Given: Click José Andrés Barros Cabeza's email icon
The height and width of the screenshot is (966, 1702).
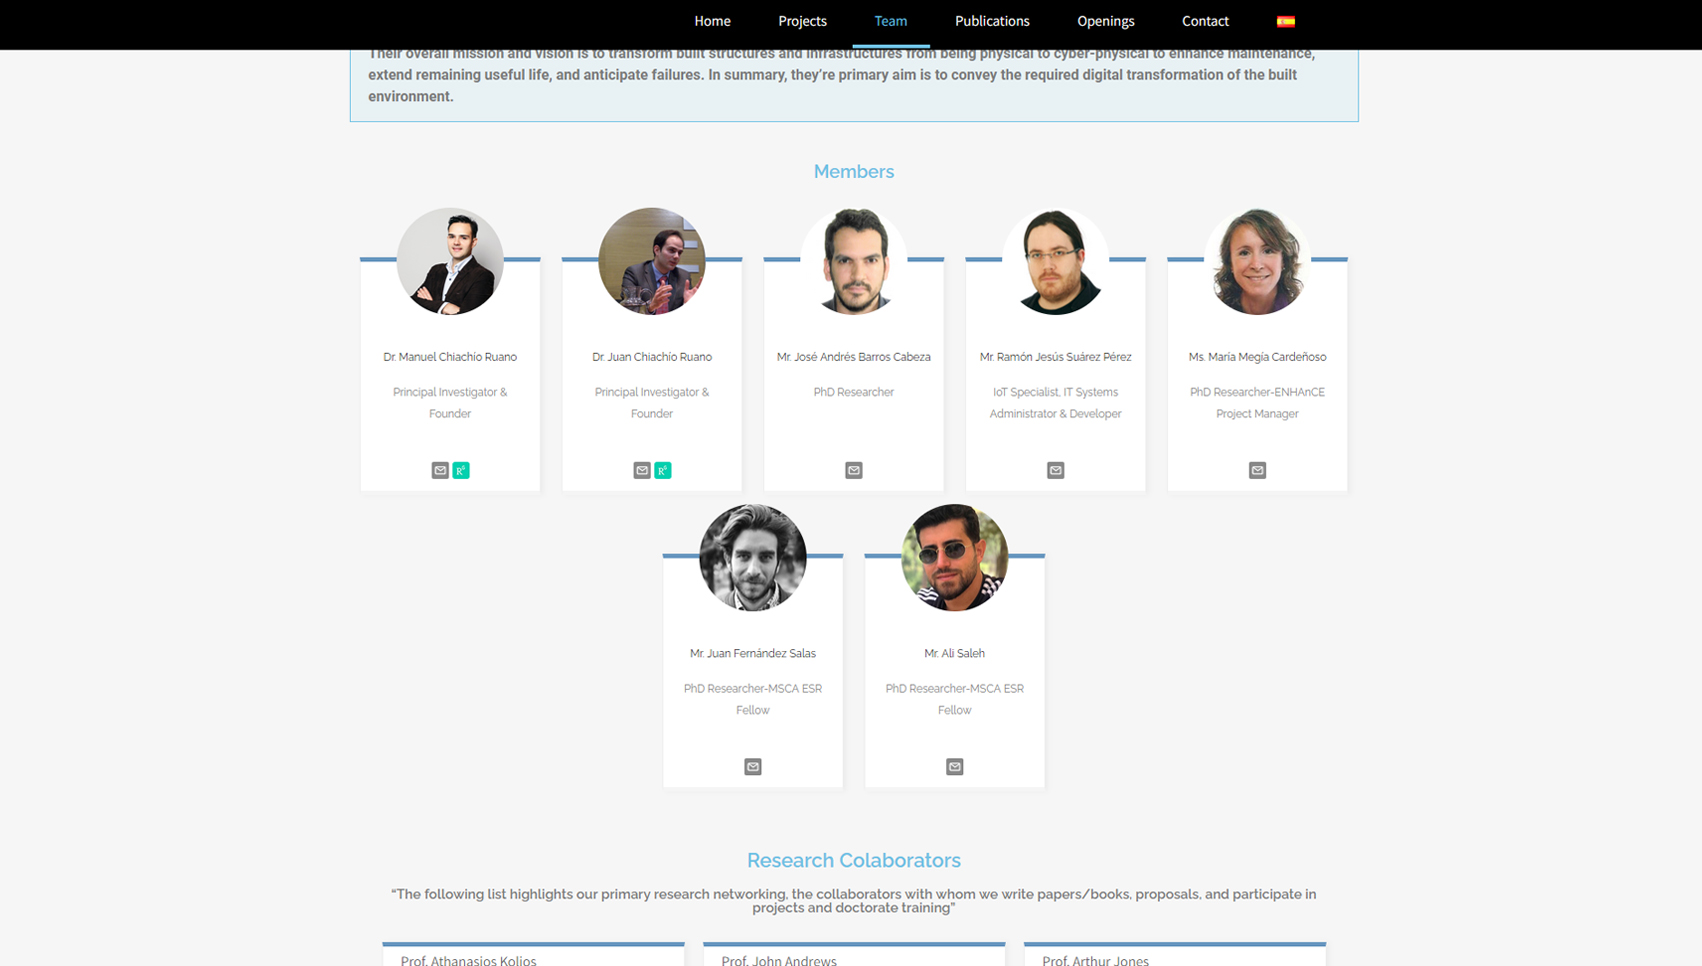Looking at the screenshot, I should click(854, 470).
